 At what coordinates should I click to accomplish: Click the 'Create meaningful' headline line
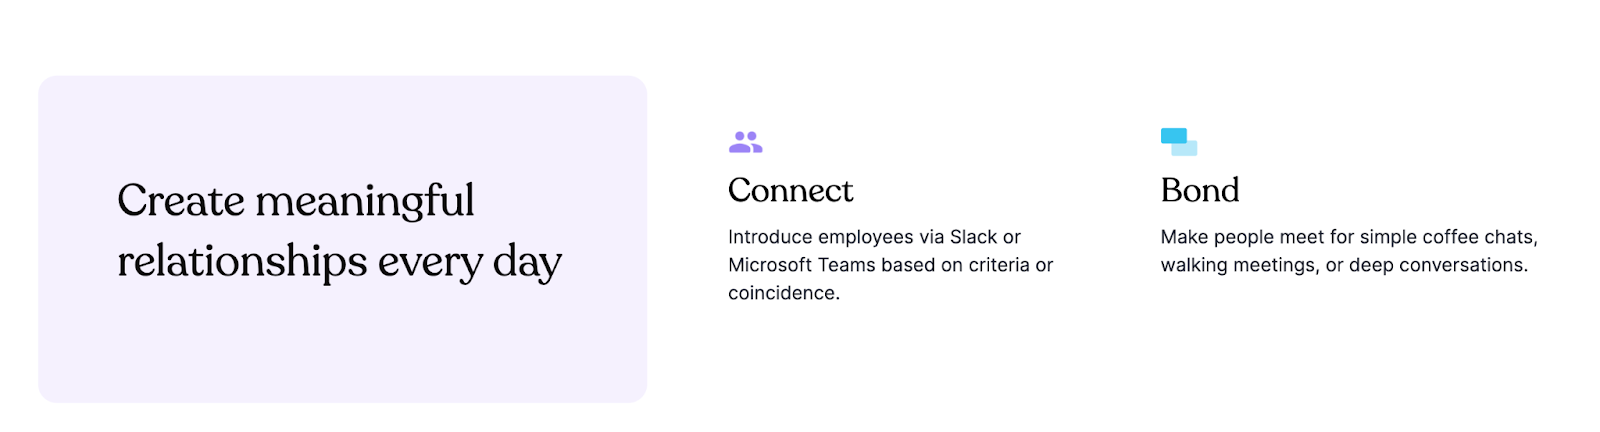point(295,201)
